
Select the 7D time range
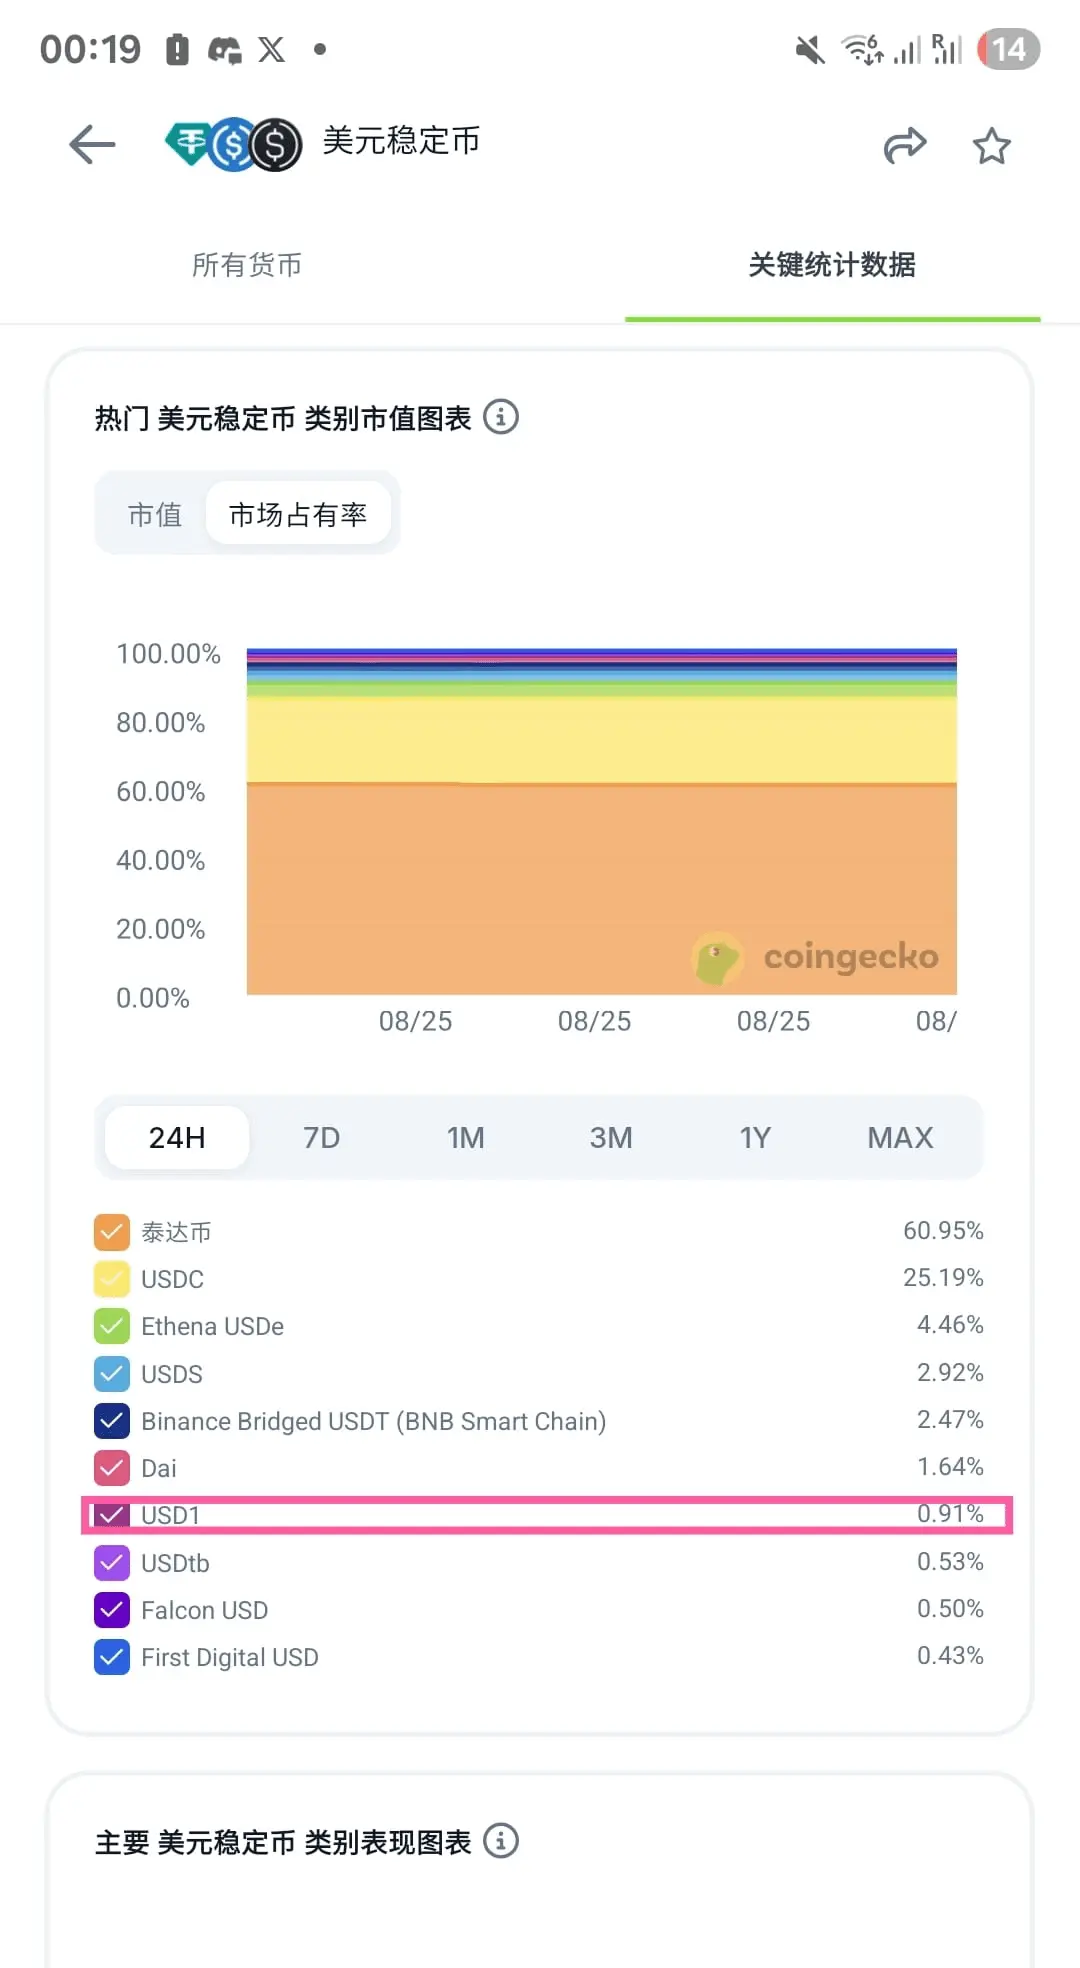[321, 1137]
